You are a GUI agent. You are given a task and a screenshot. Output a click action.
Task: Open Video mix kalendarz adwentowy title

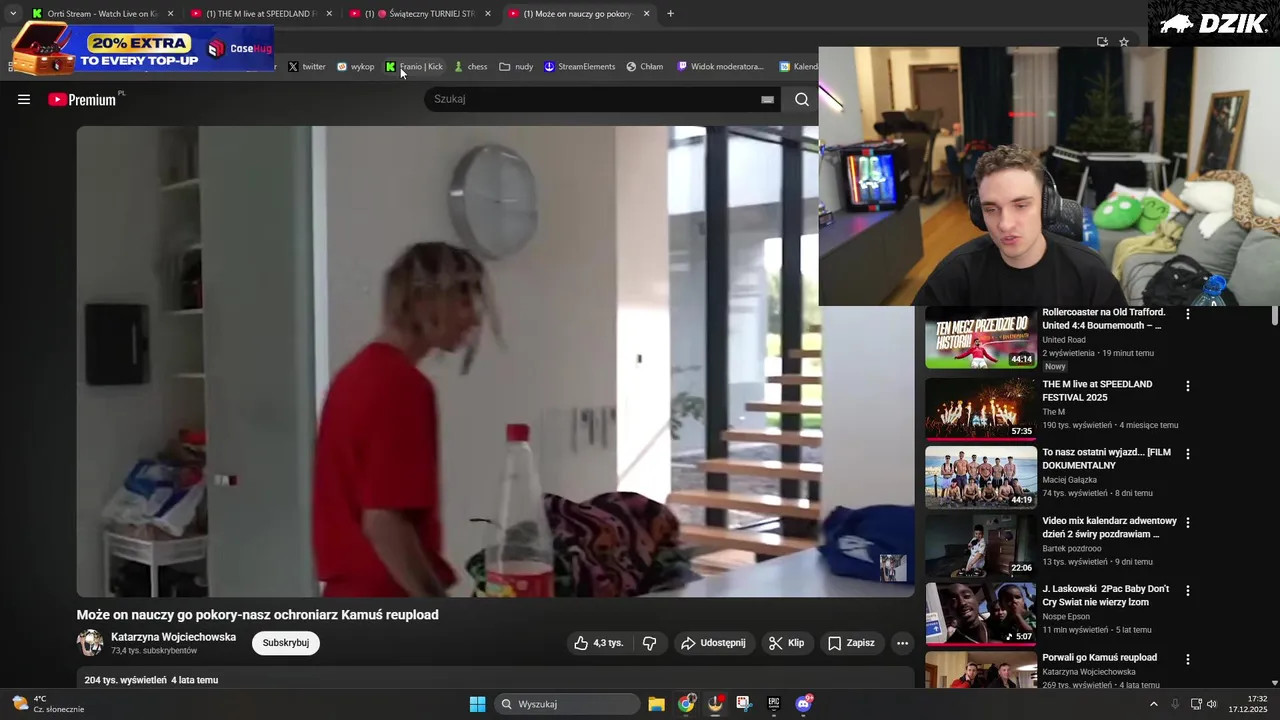1109,528
